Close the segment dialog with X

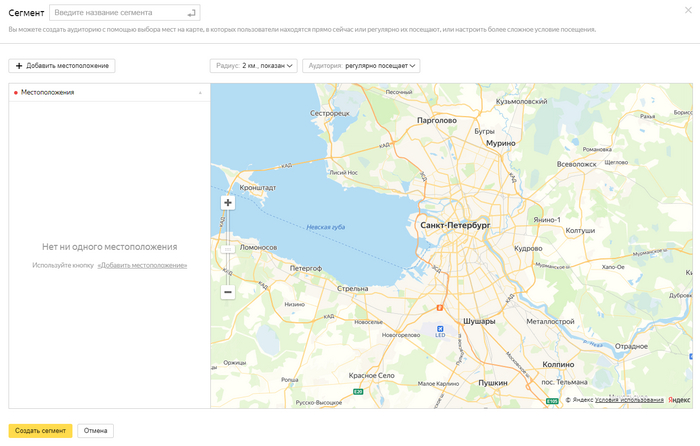(x=688, y=10)
